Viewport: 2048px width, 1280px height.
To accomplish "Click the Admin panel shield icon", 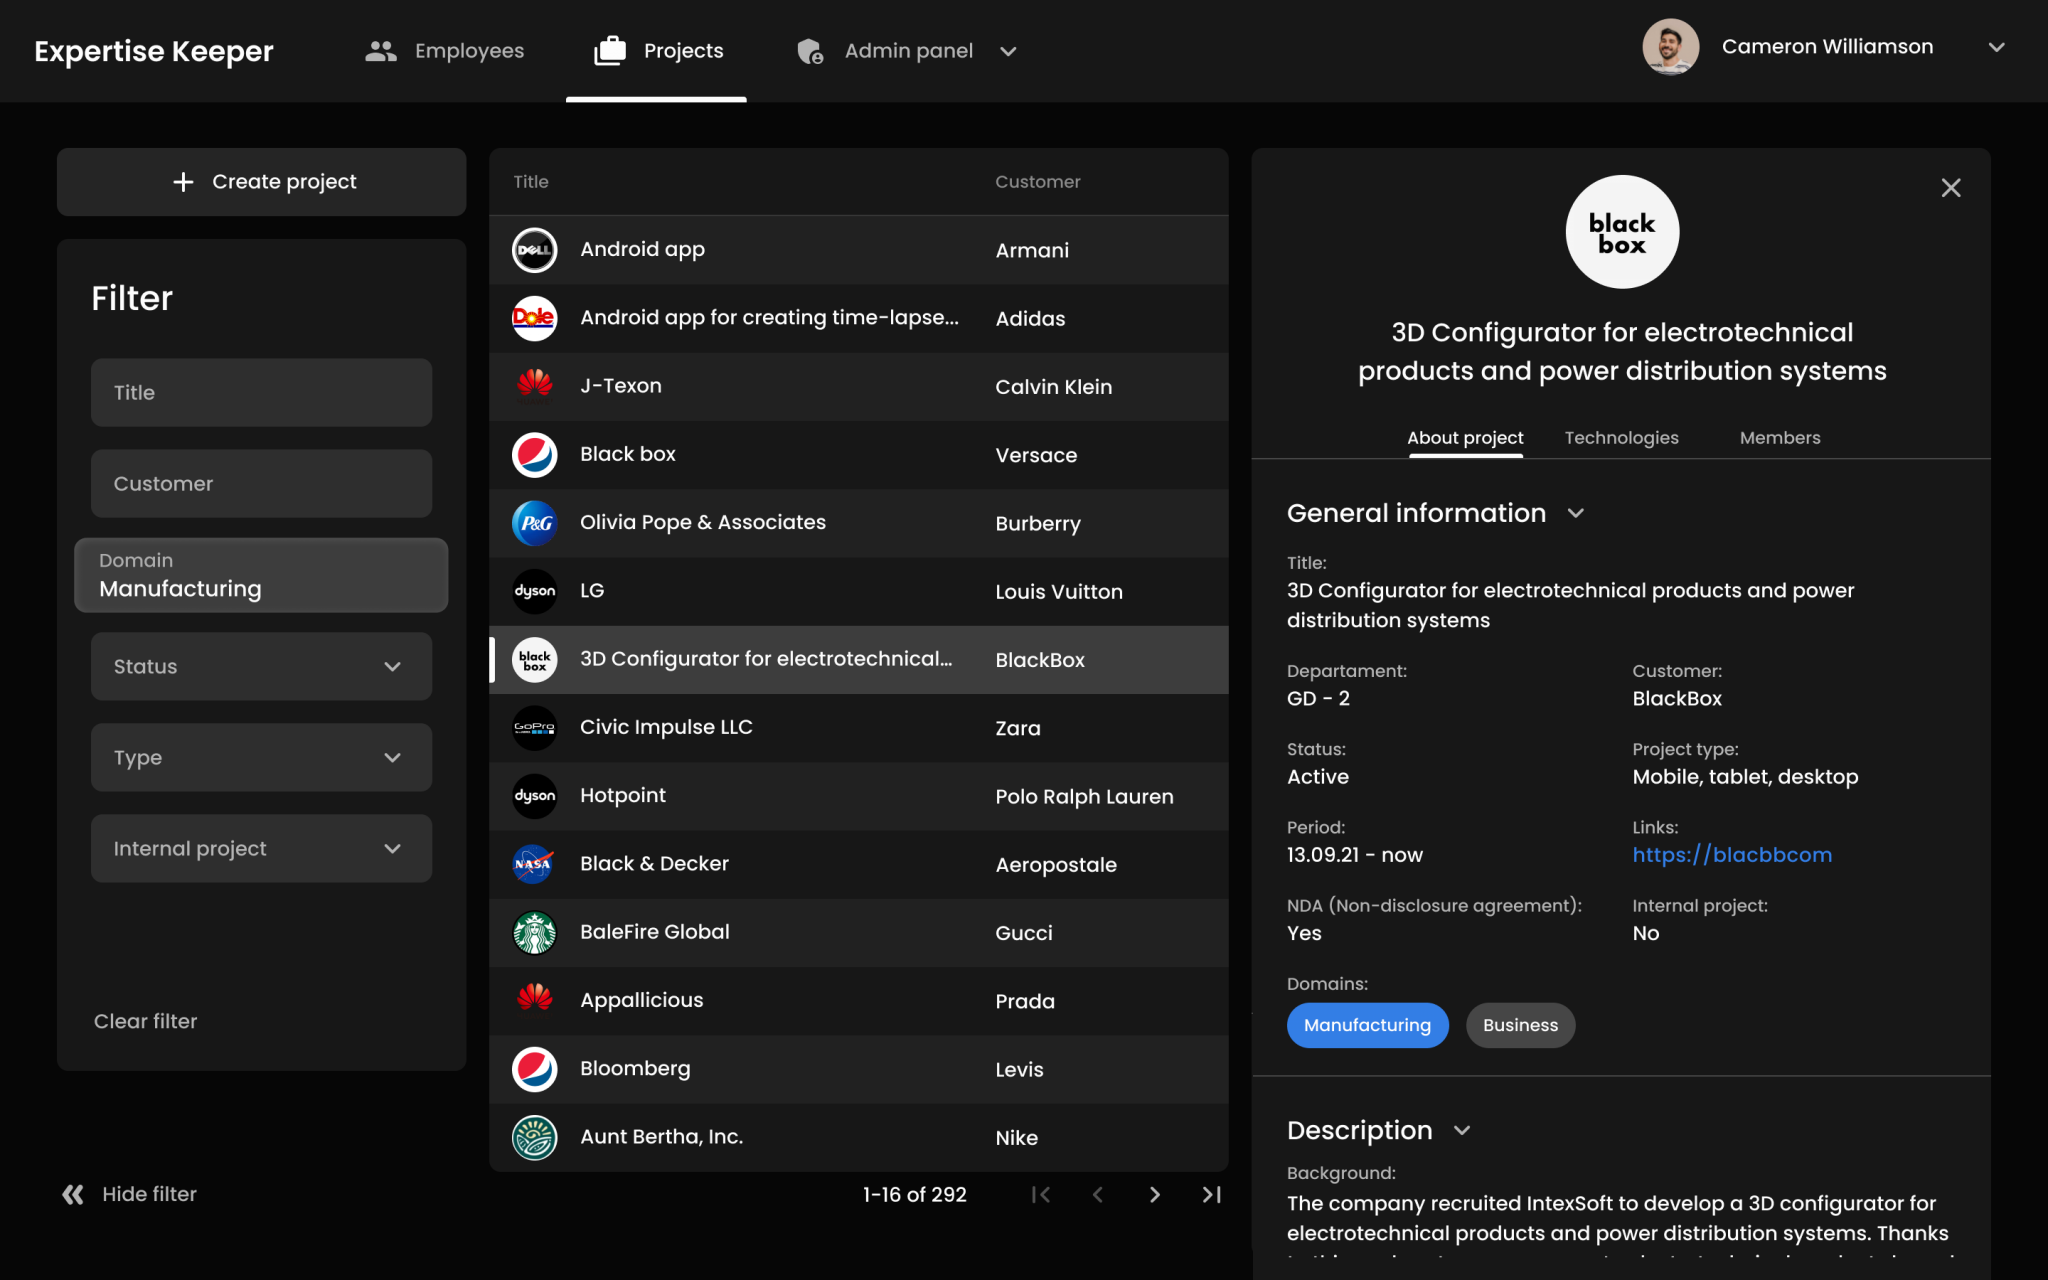I will 810,51.
